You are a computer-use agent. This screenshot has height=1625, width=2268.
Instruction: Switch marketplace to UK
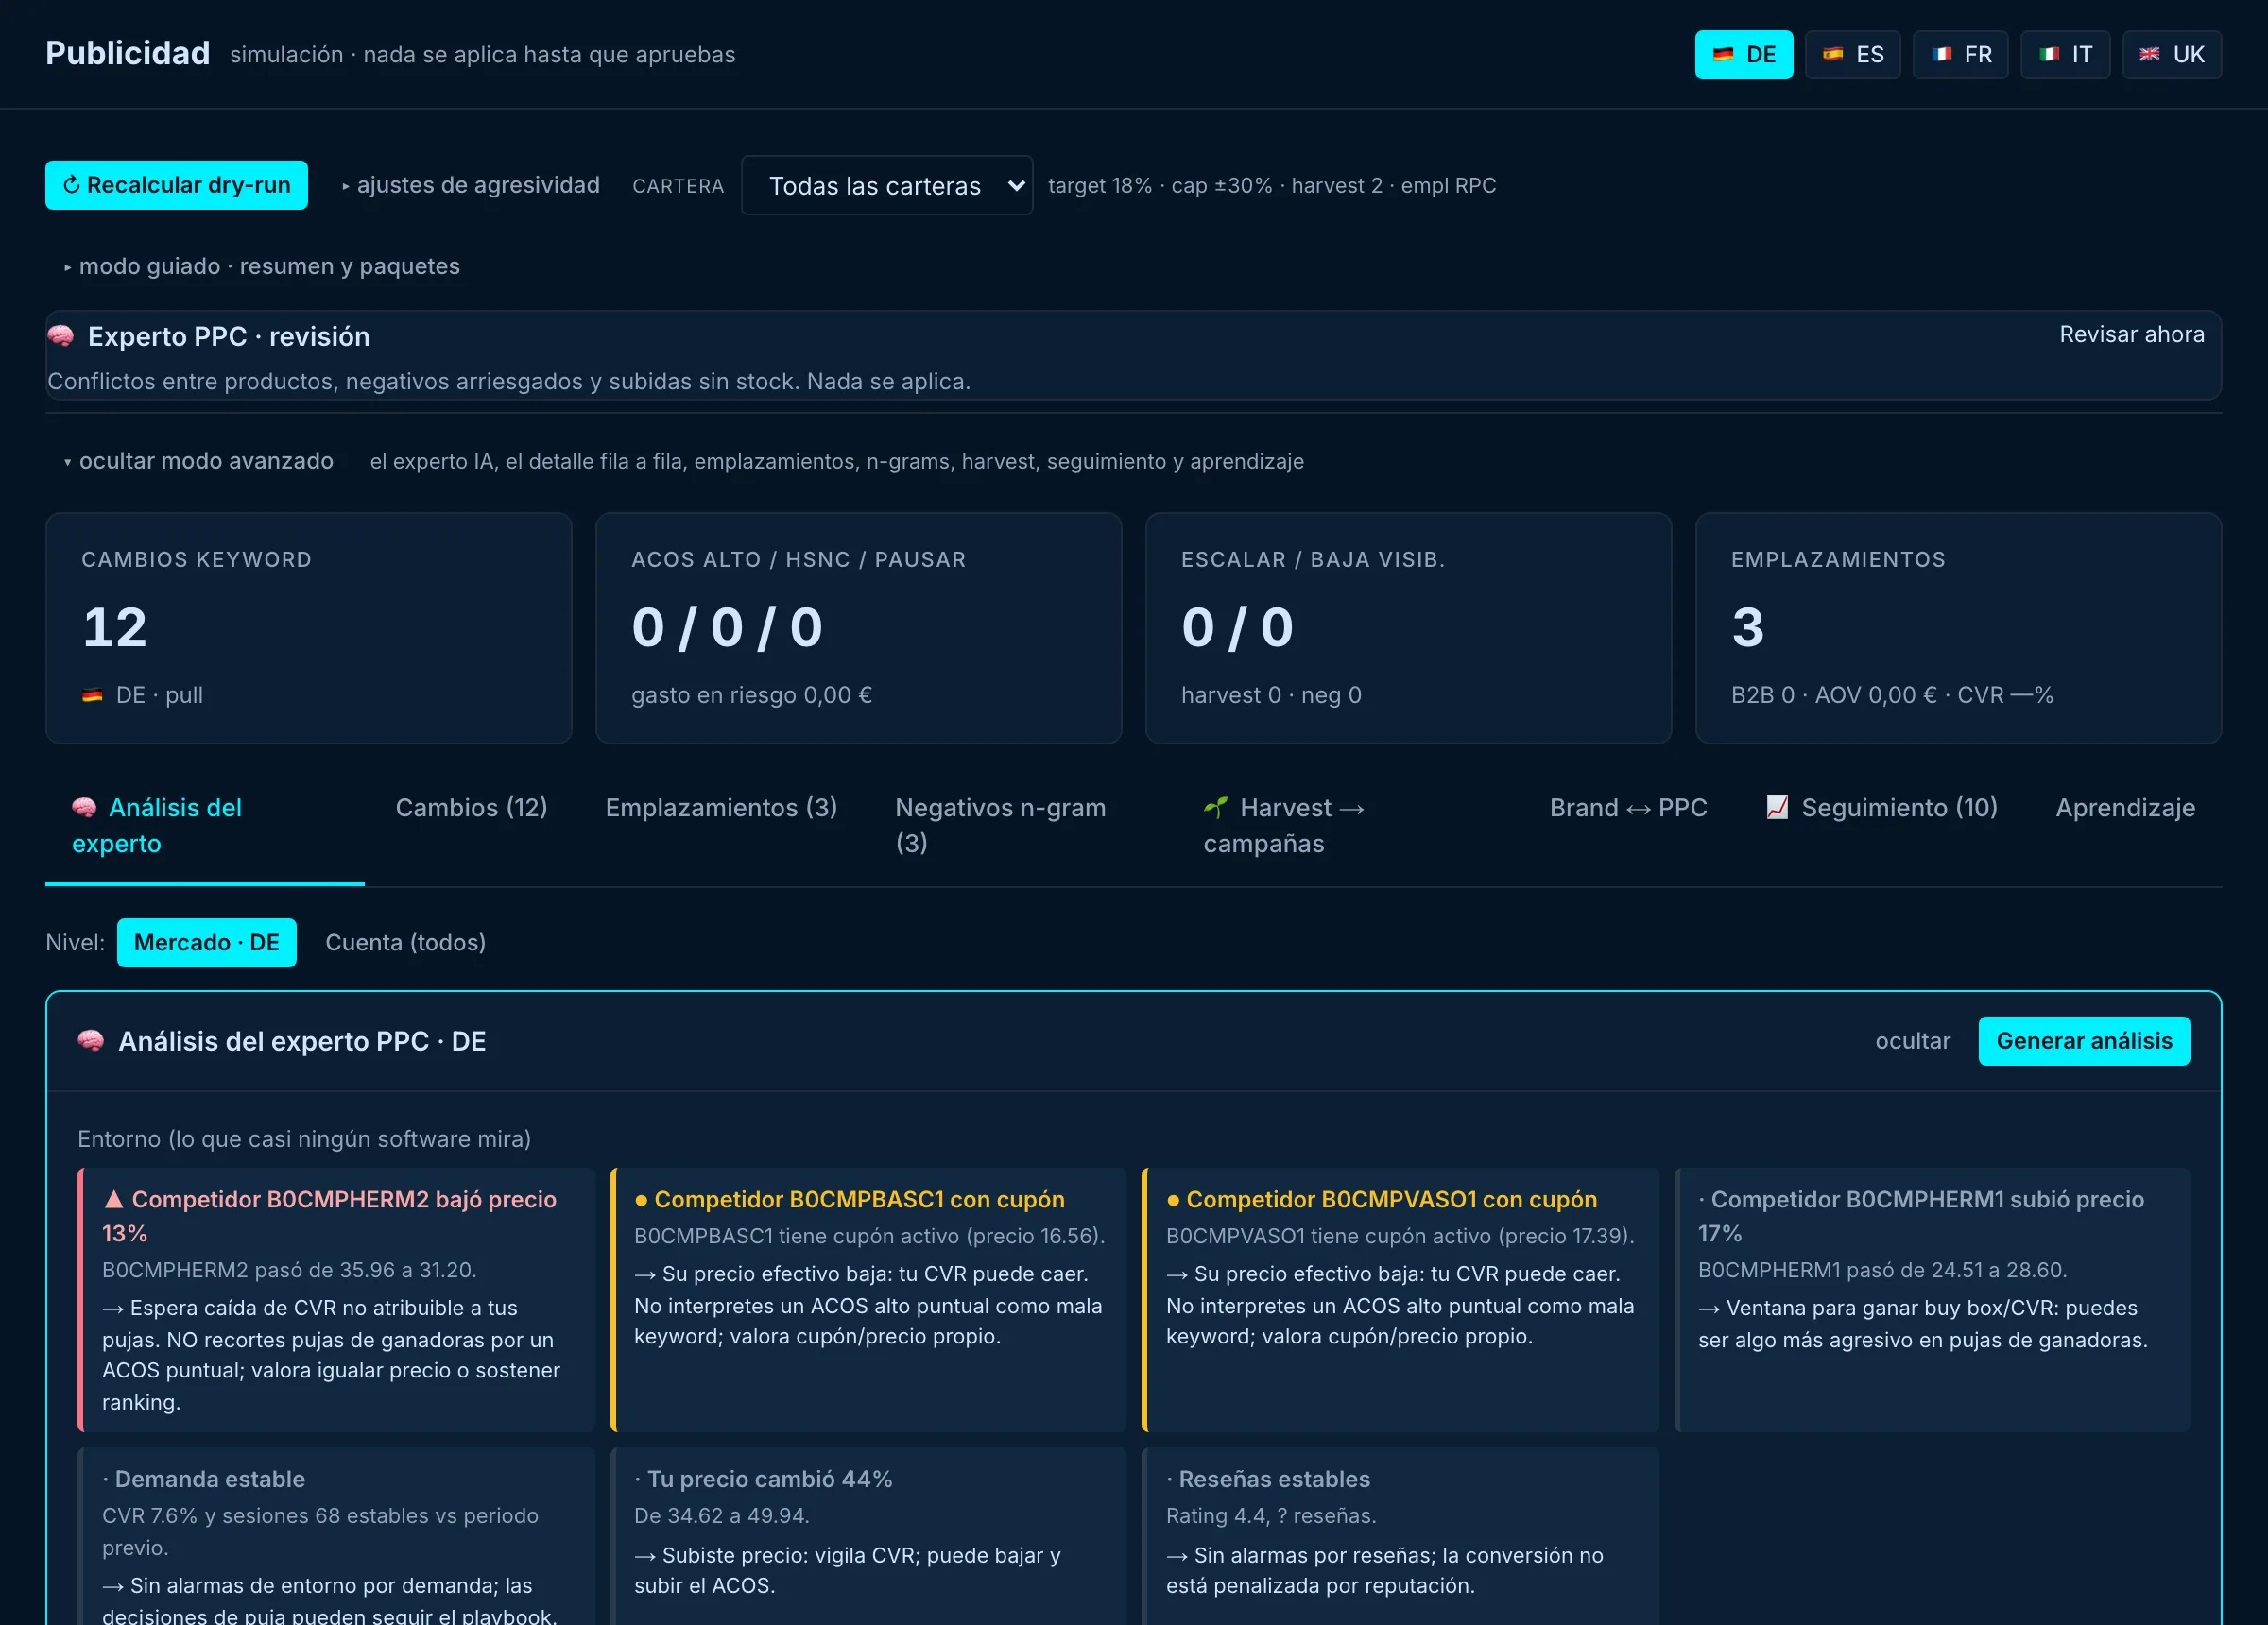[x=2172, y=55]
